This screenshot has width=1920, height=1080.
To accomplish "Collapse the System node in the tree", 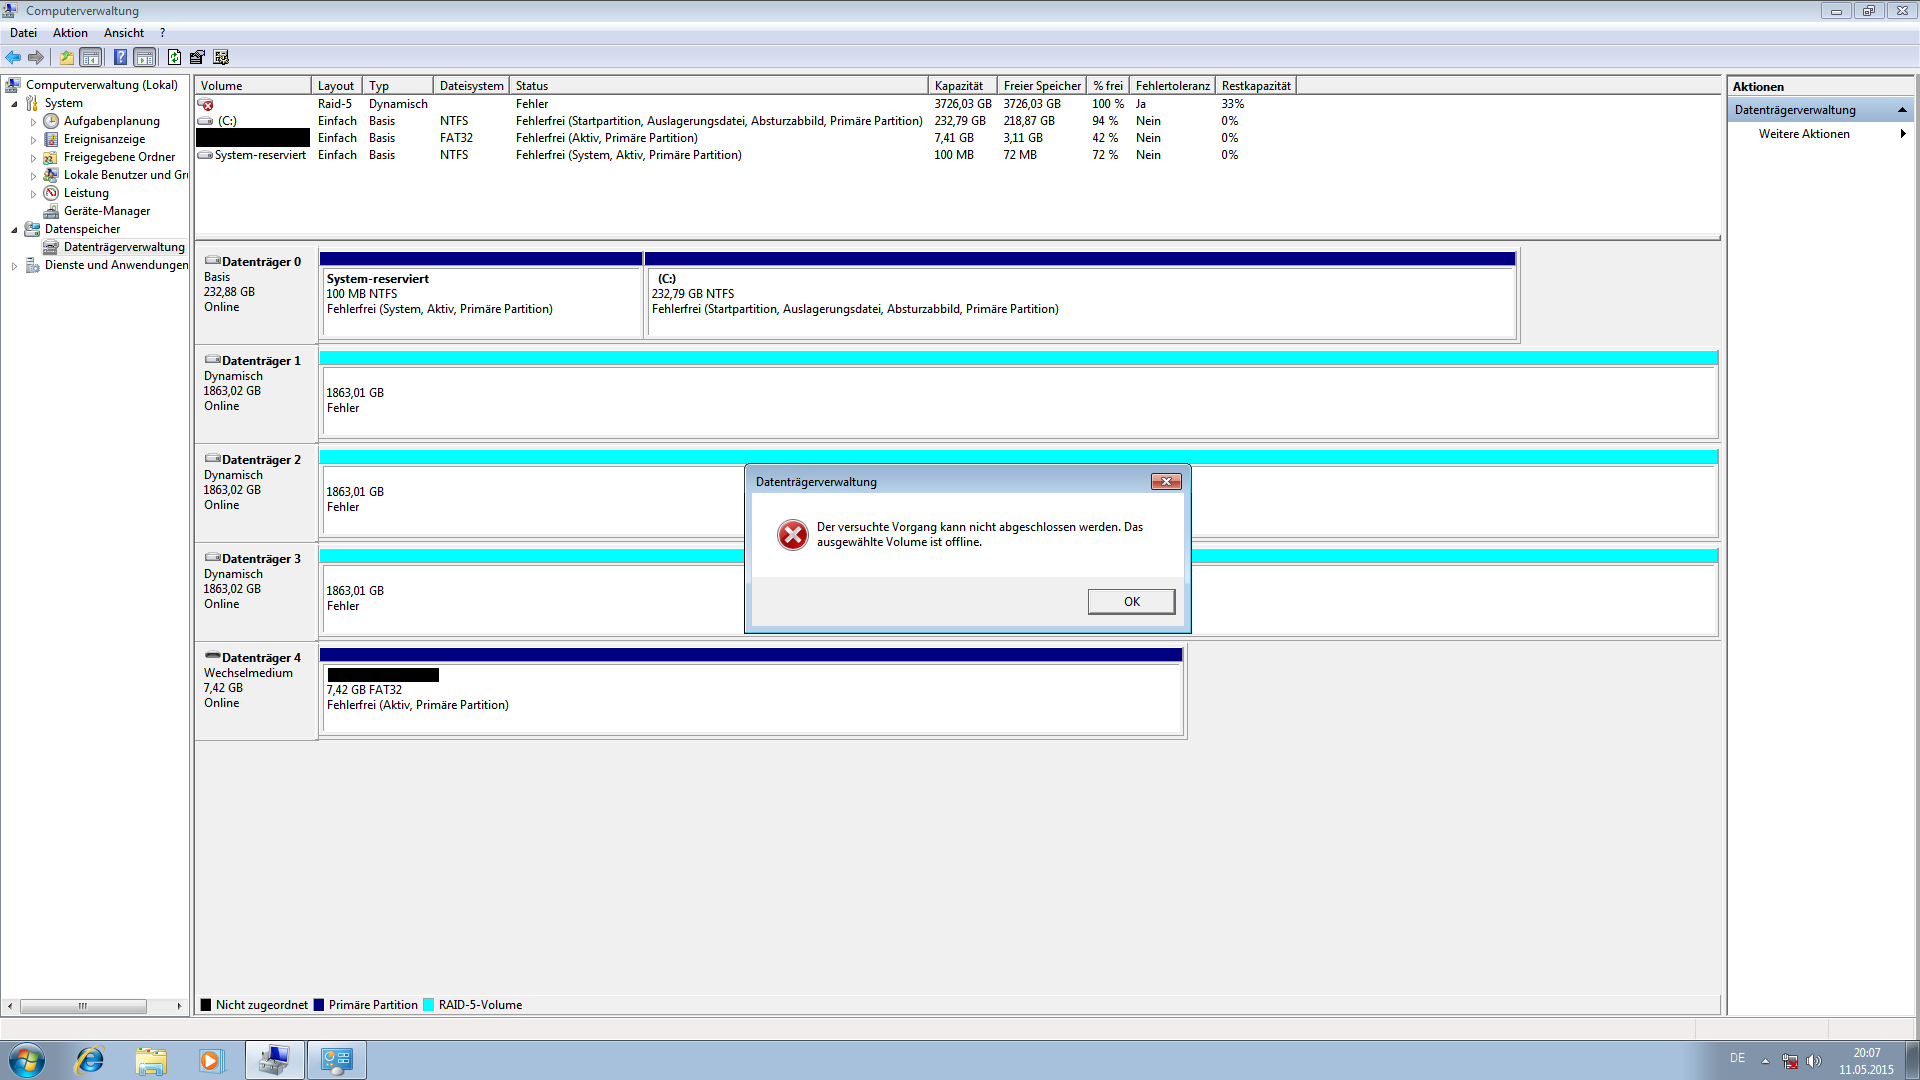I will click(x=14, y=104).
